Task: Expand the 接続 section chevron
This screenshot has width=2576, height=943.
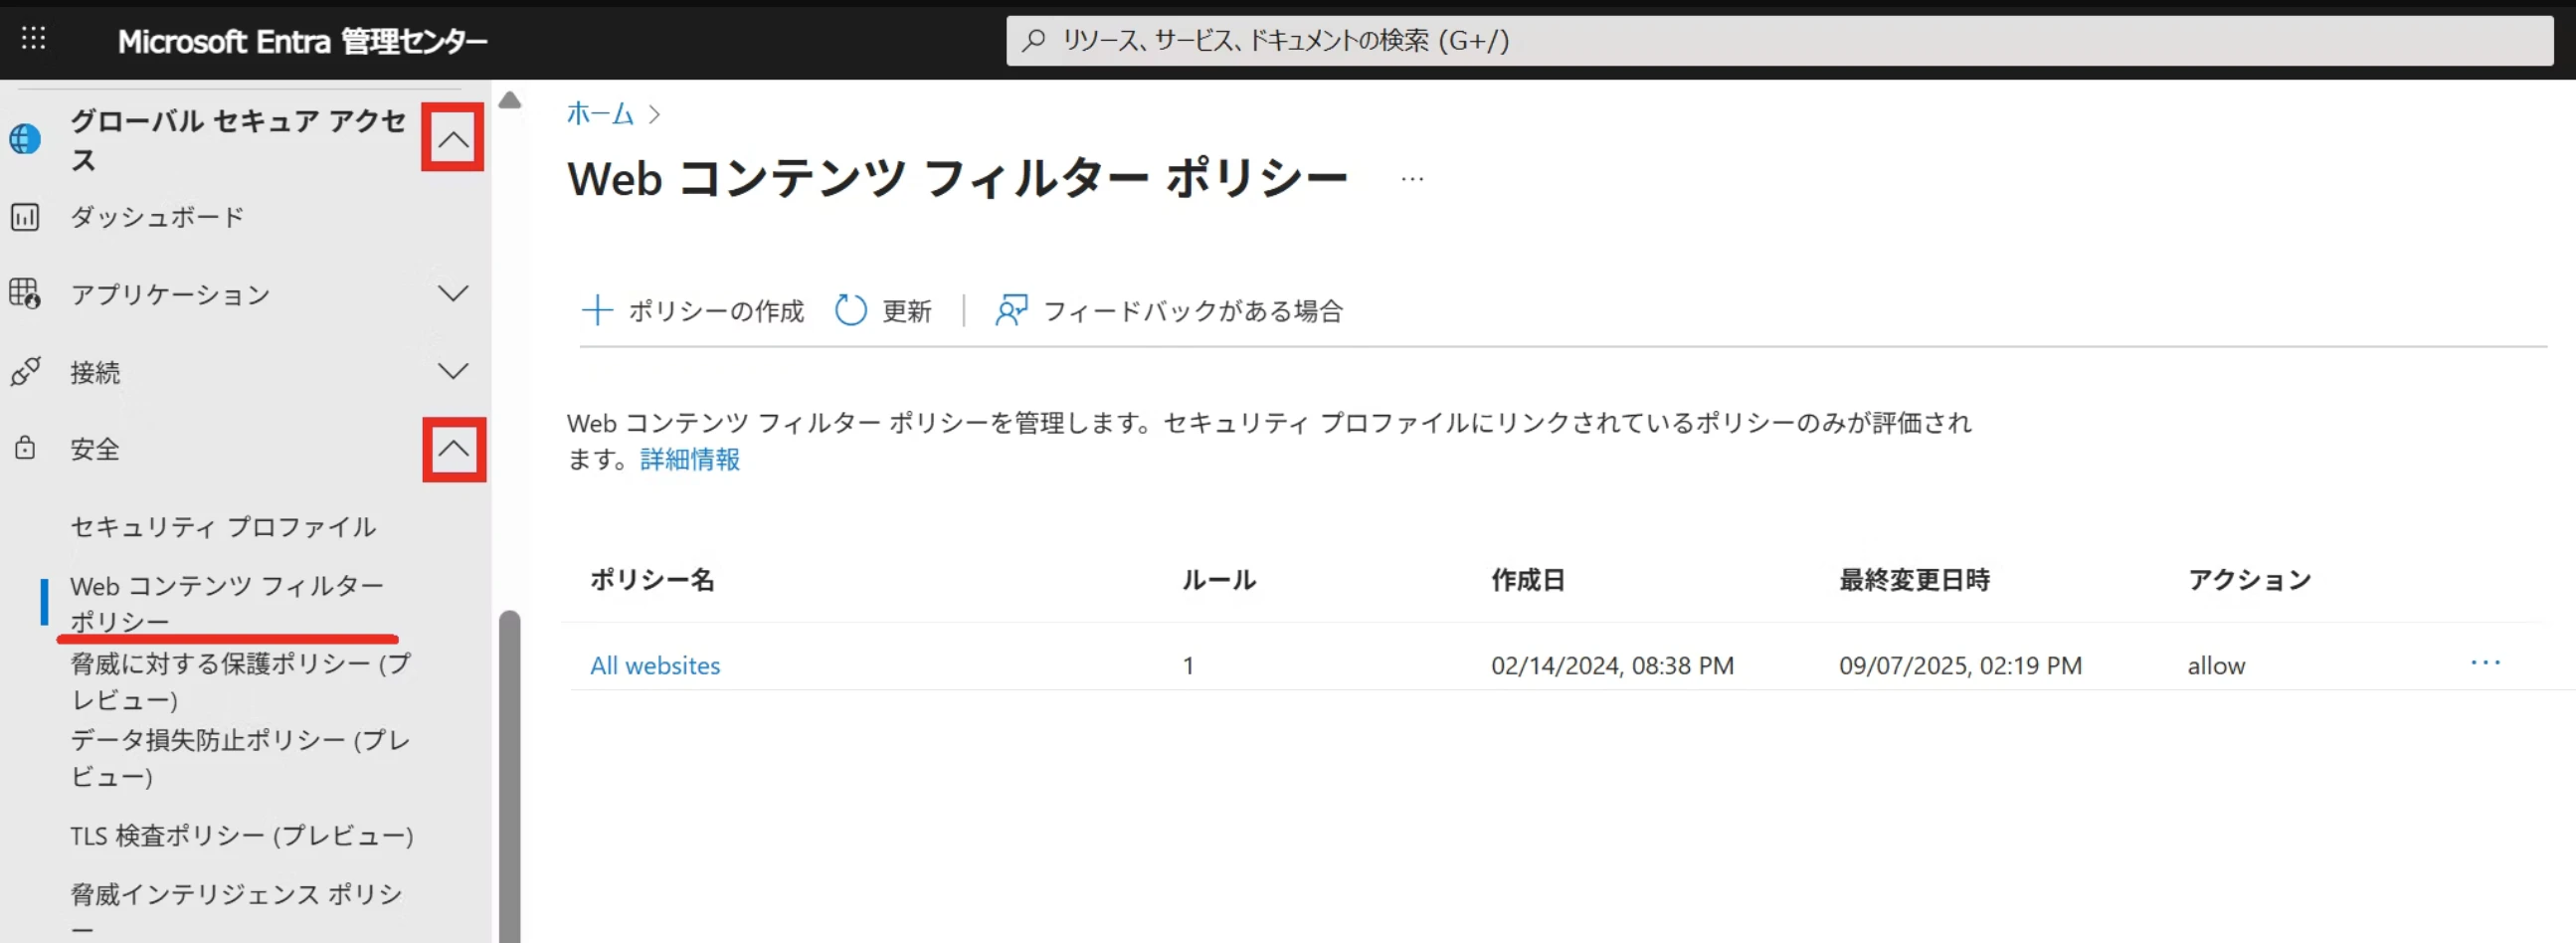Action: 453,372
